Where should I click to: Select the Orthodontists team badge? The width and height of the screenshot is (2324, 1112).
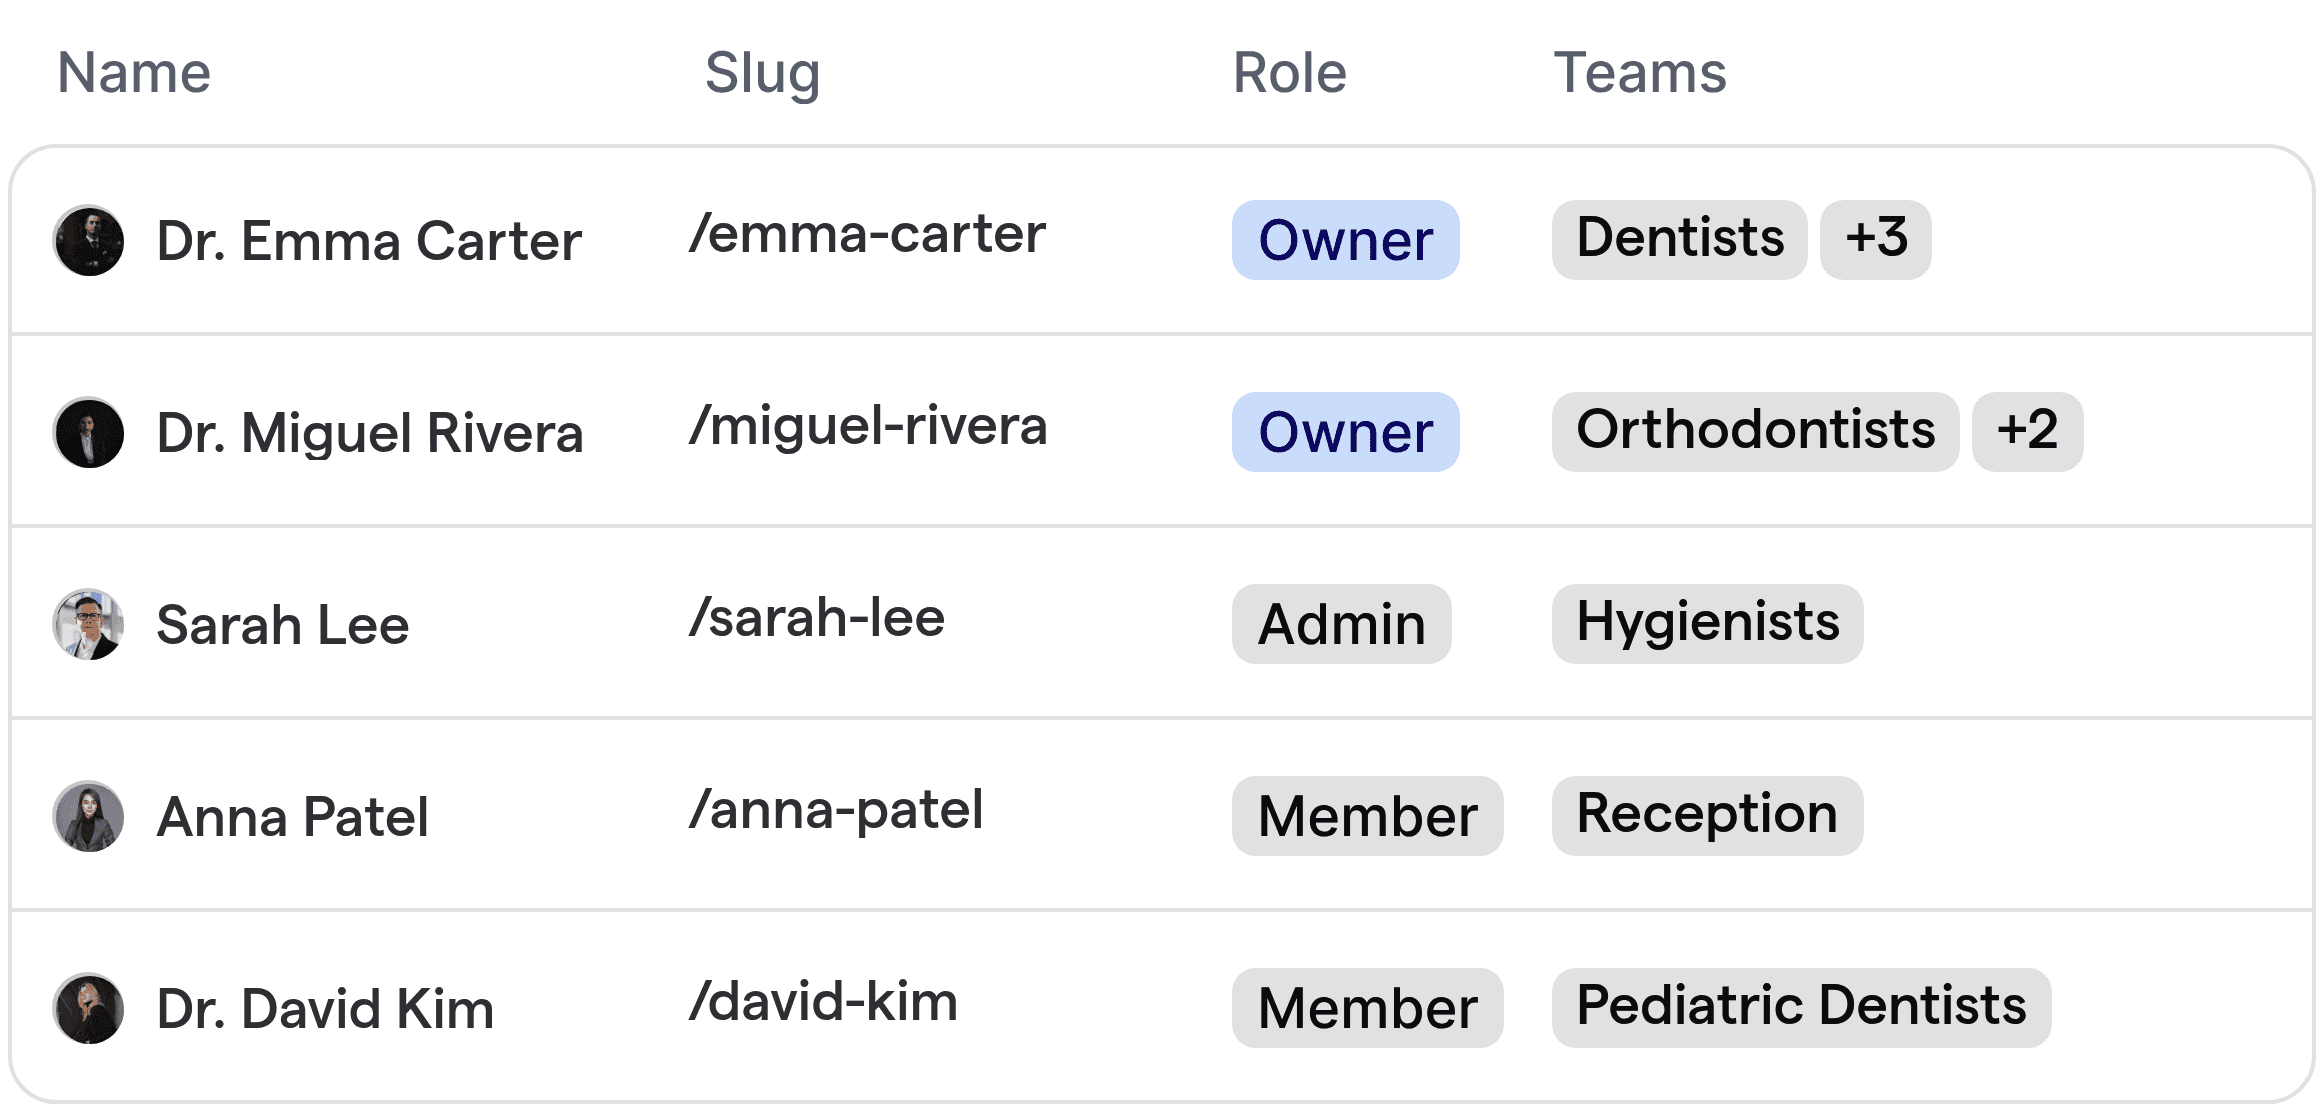point(1755,431)
